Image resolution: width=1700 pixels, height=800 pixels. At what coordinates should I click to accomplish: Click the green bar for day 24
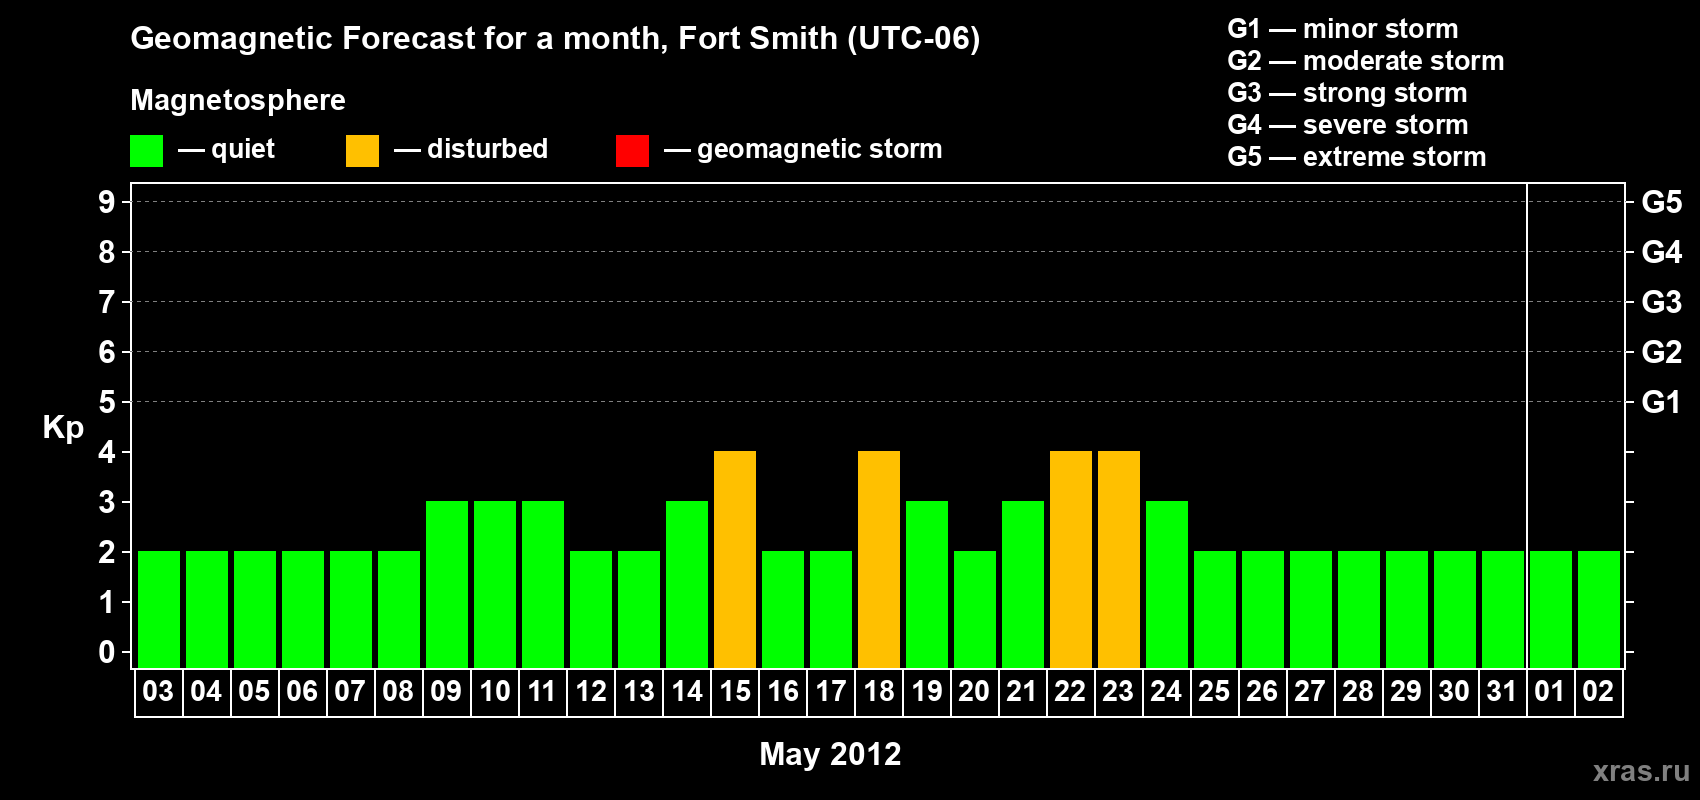[x=1167, y=584]
